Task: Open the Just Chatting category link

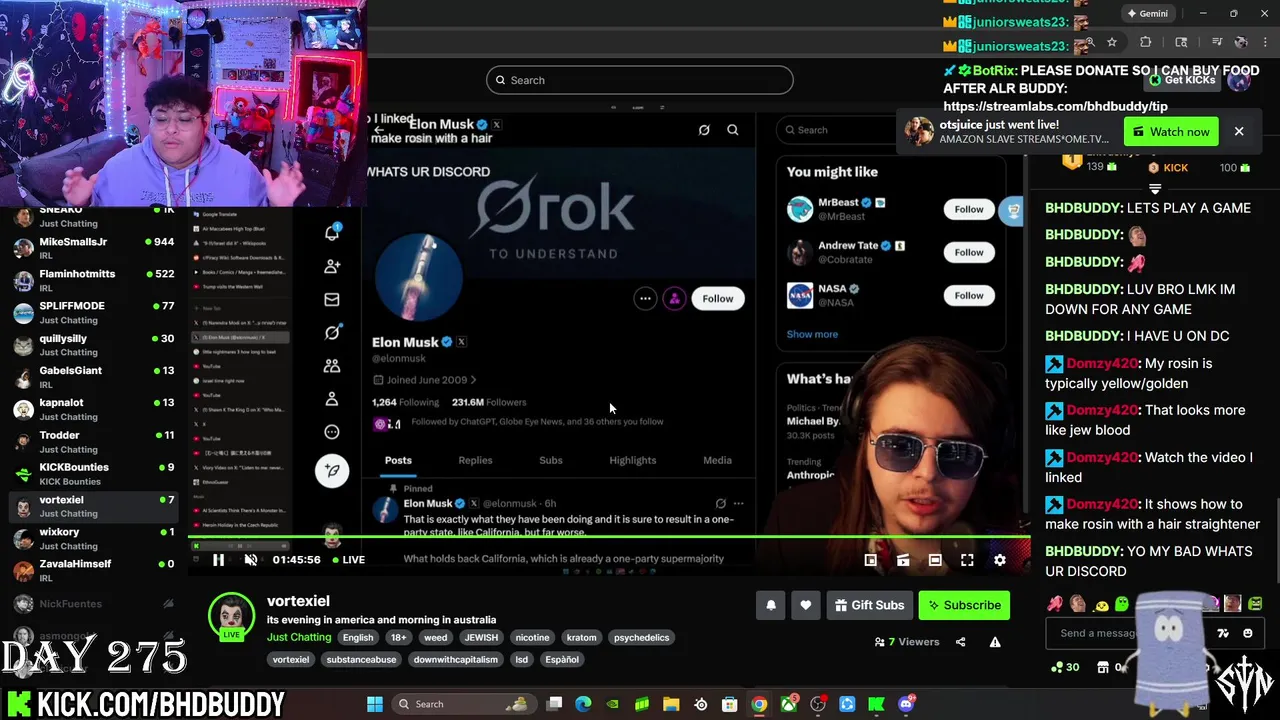Action: (299, 637)
